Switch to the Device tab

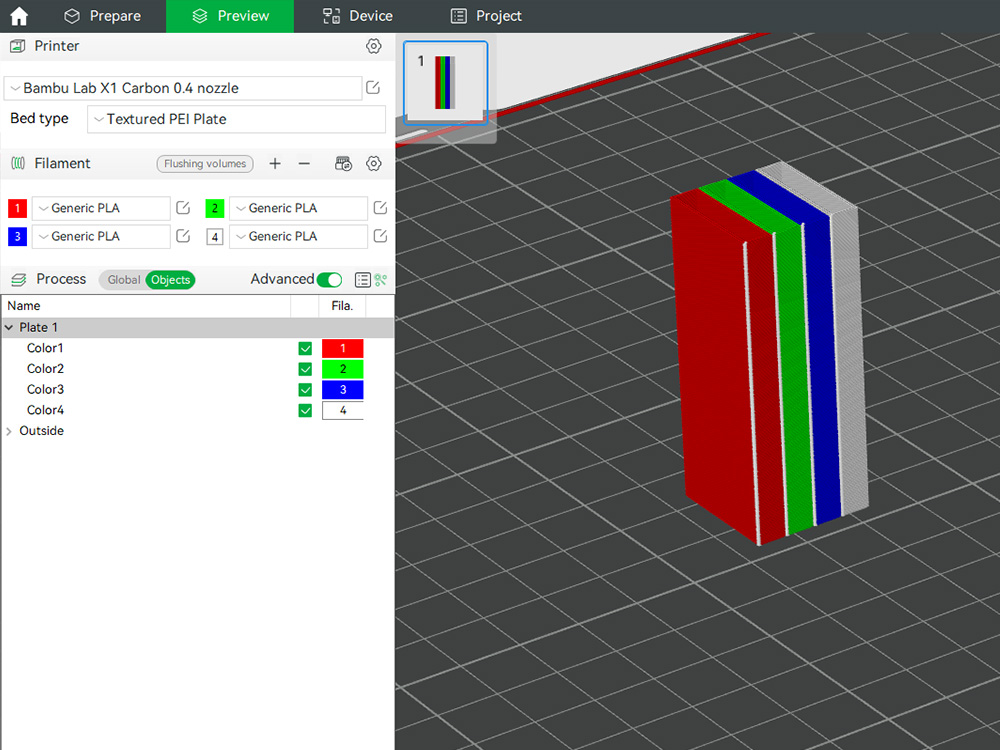357,15
